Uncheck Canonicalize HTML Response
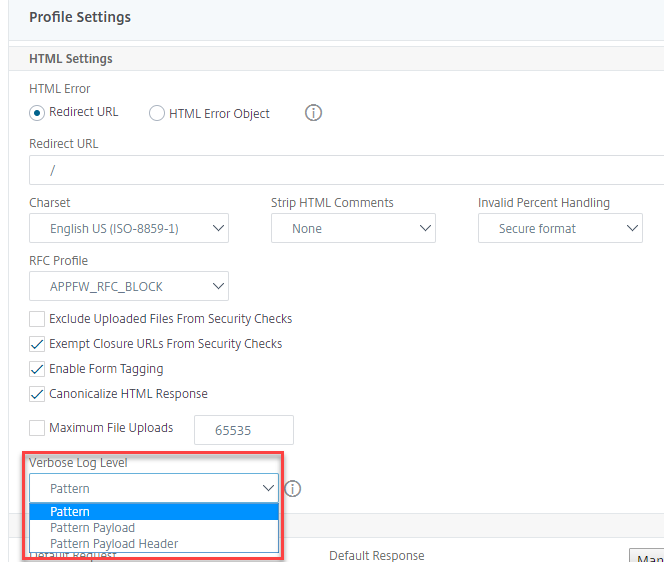 (37, 394)
